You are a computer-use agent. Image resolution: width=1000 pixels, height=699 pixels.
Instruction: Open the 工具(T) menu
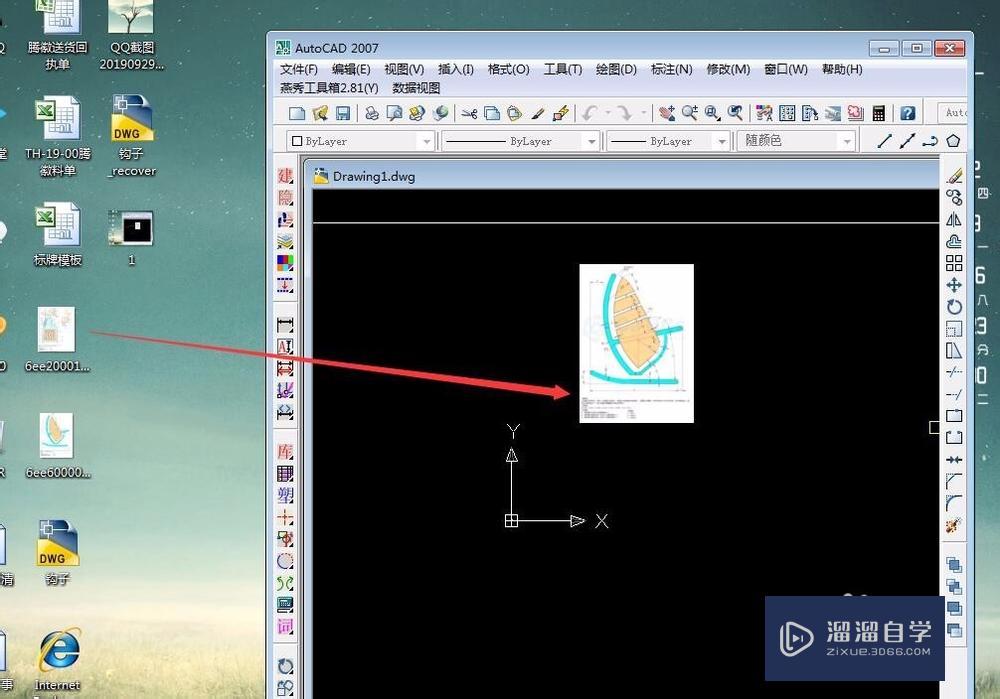[x=562, y=69]
